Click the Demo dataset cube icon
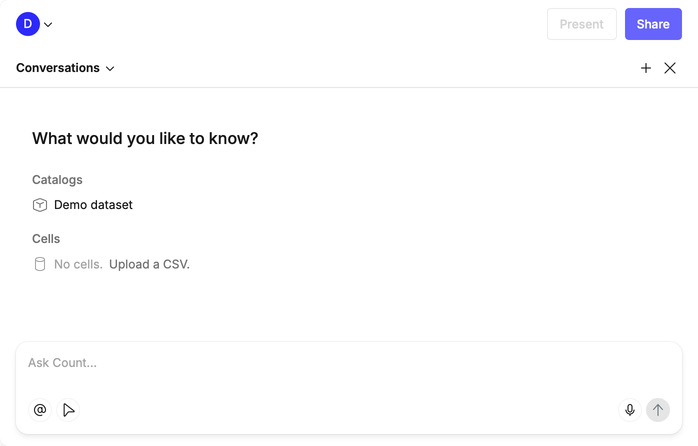This screenshot has width=698, height=446. pos(40,205)
